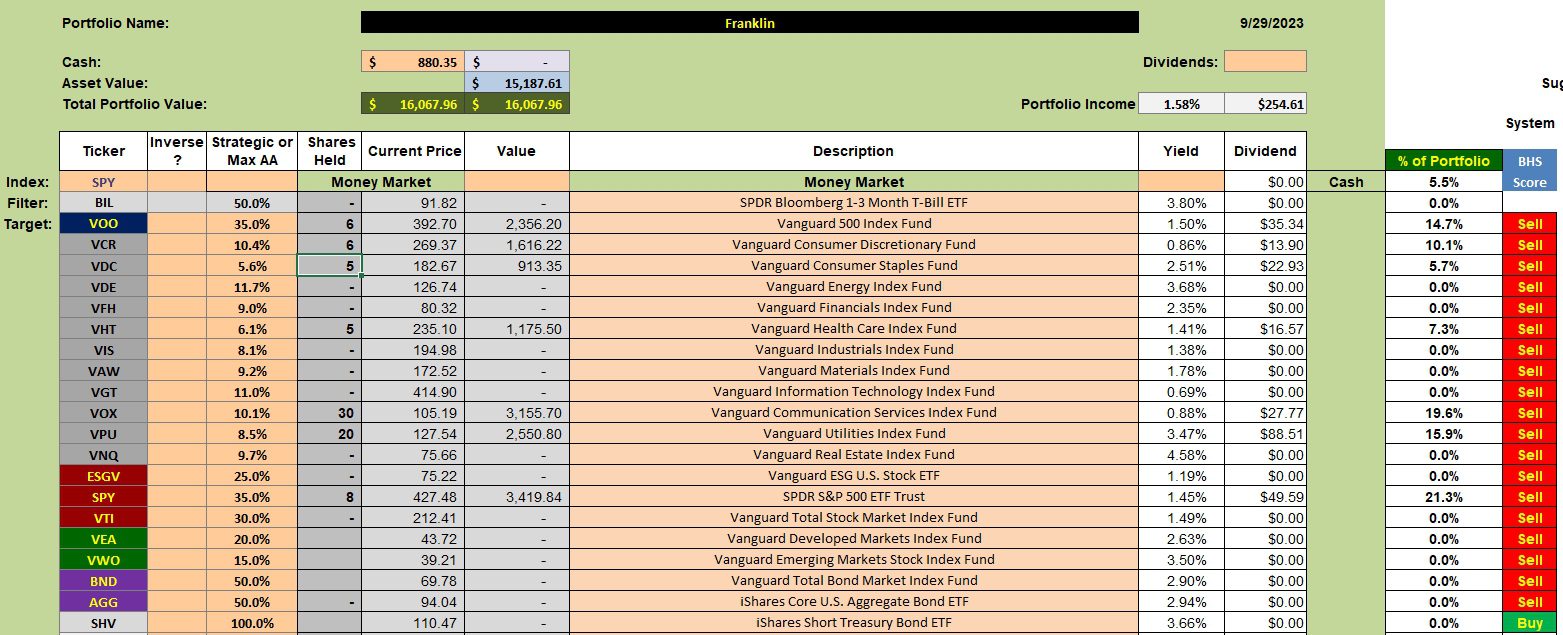Select the VEA ticker cell
This screenshot has height=635, width=1563.
click(104, 539)
